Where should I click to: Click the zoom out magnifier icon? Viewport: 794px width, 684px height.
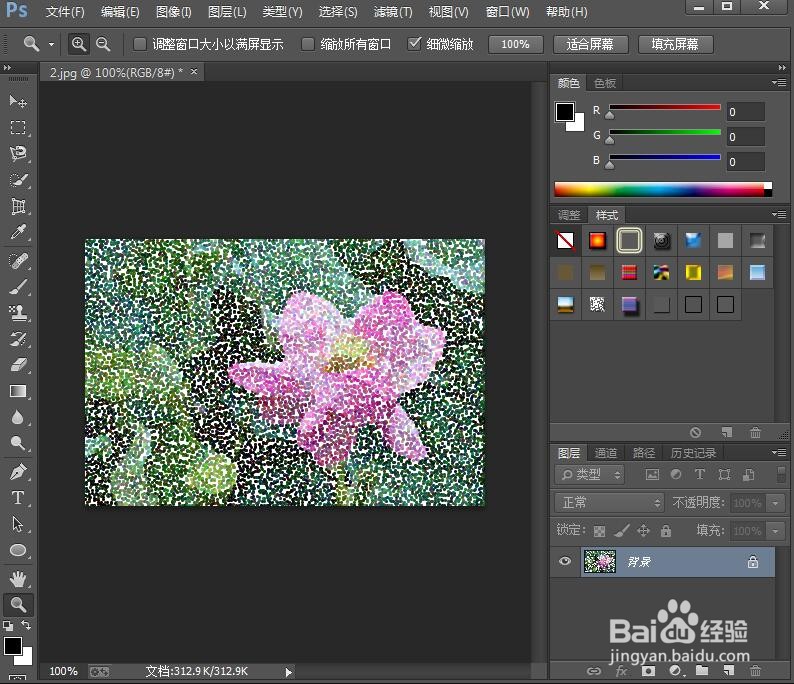[x=103, y=44]
